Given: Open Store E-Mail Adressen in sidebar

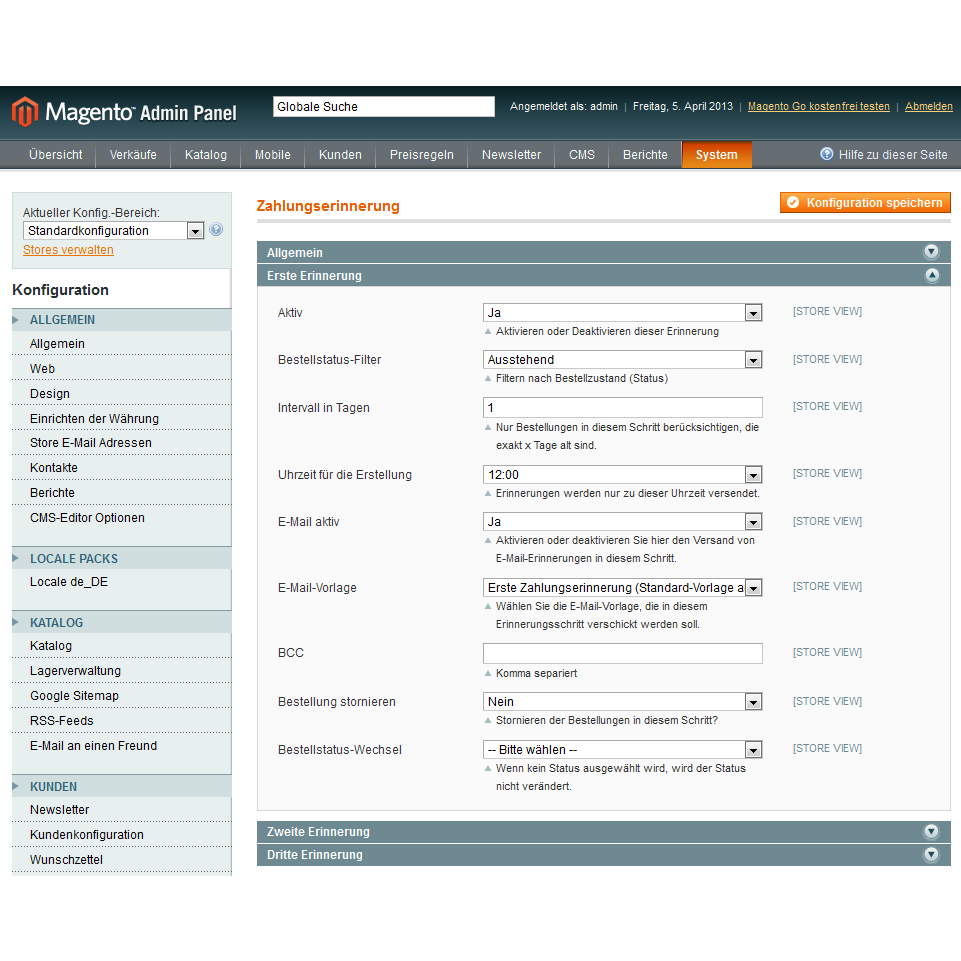Looking at the screenshot, I should click(121, 443).
